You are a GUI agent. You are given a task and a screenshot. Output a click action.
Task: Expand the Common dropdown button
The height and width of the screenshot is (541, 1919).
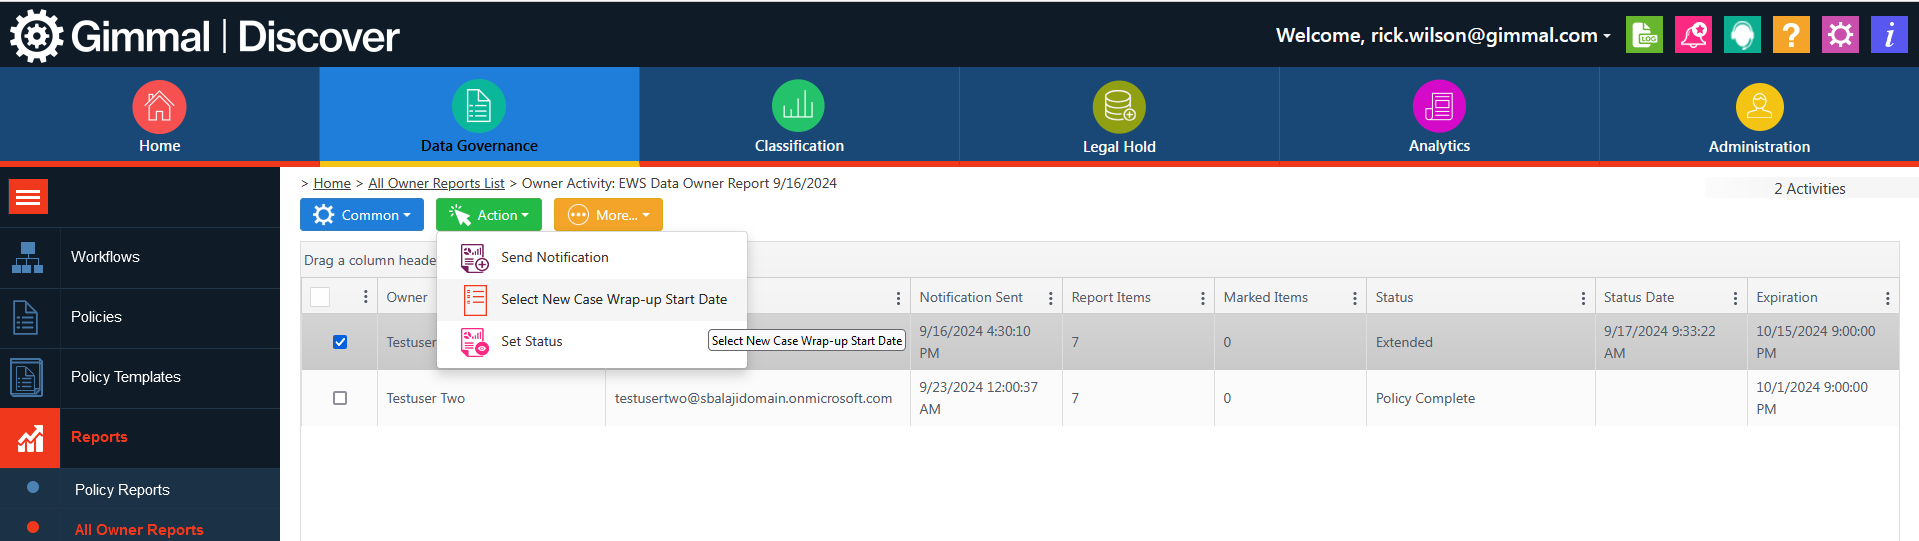[x=362, y=215]
